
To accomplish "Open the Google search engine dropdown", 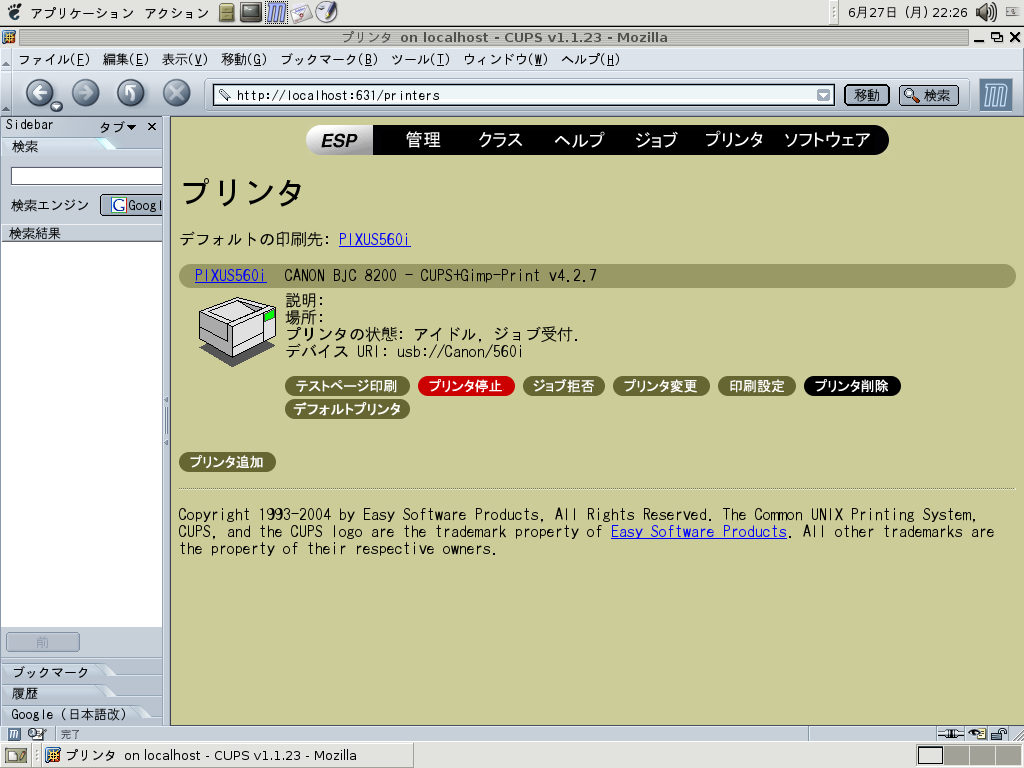I will tap(132, 205).
